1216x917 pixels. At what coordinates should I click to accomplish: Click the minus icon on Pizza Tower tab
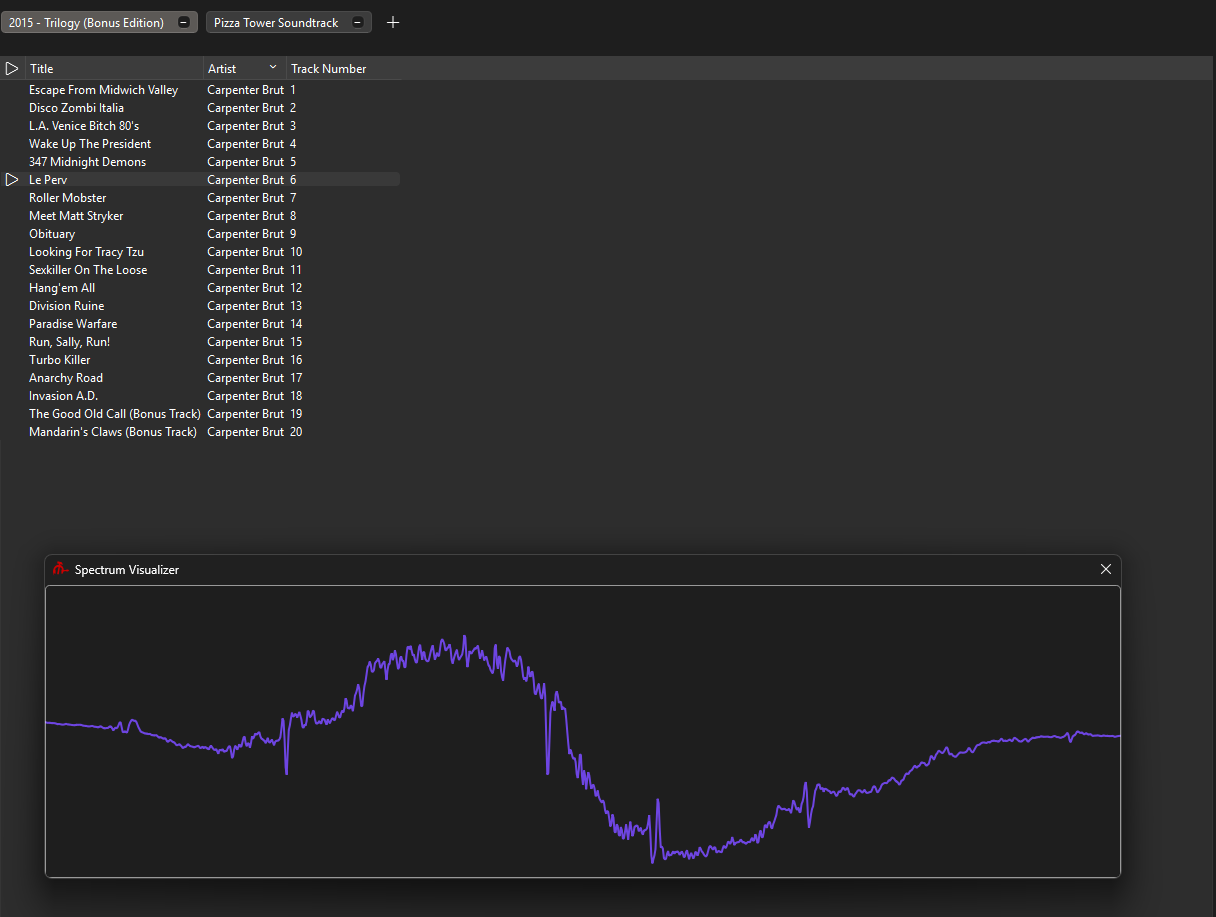pyautogui.click(x=357, y=22)
